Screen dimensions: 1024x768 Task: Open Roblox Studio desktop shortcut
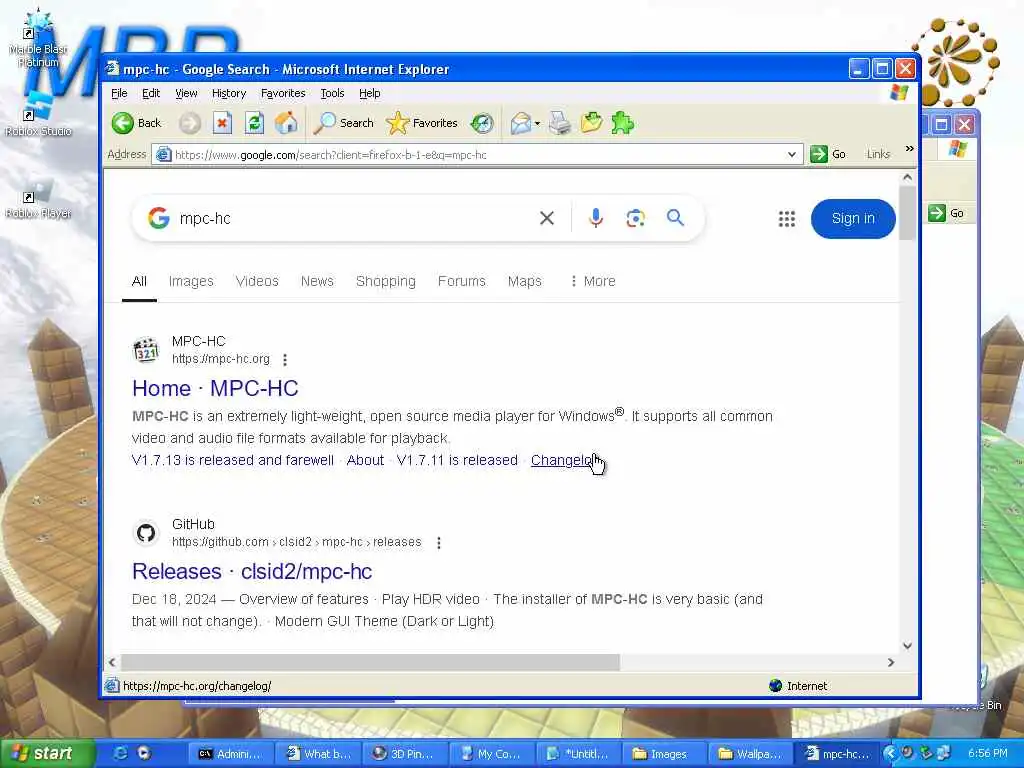38,116
